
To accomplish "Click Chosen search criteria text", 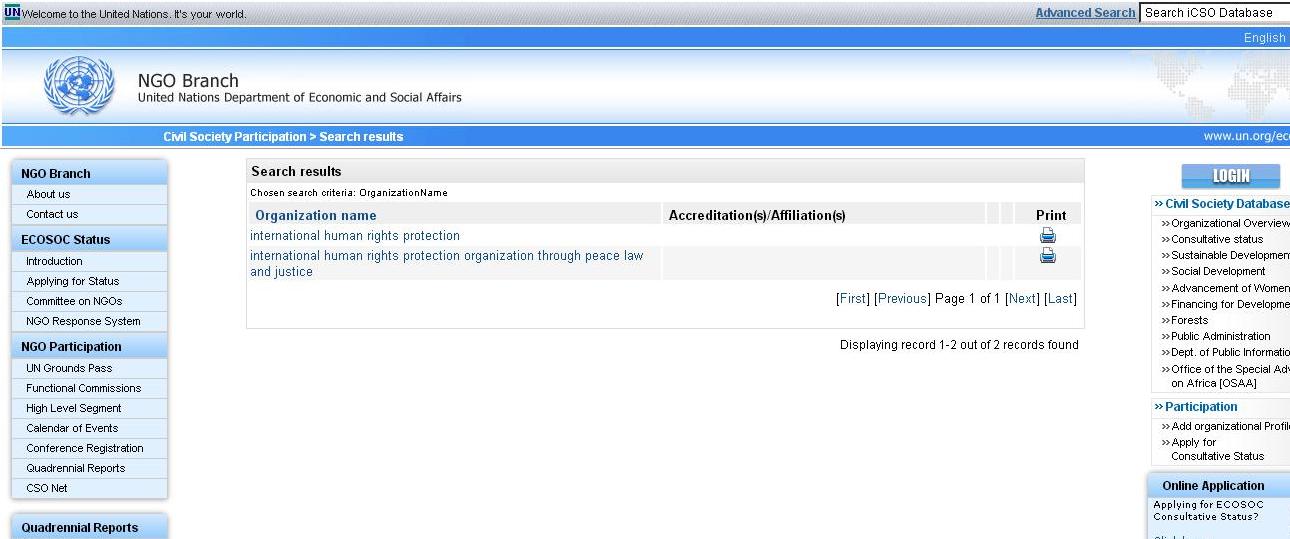I will click(349, 193).
